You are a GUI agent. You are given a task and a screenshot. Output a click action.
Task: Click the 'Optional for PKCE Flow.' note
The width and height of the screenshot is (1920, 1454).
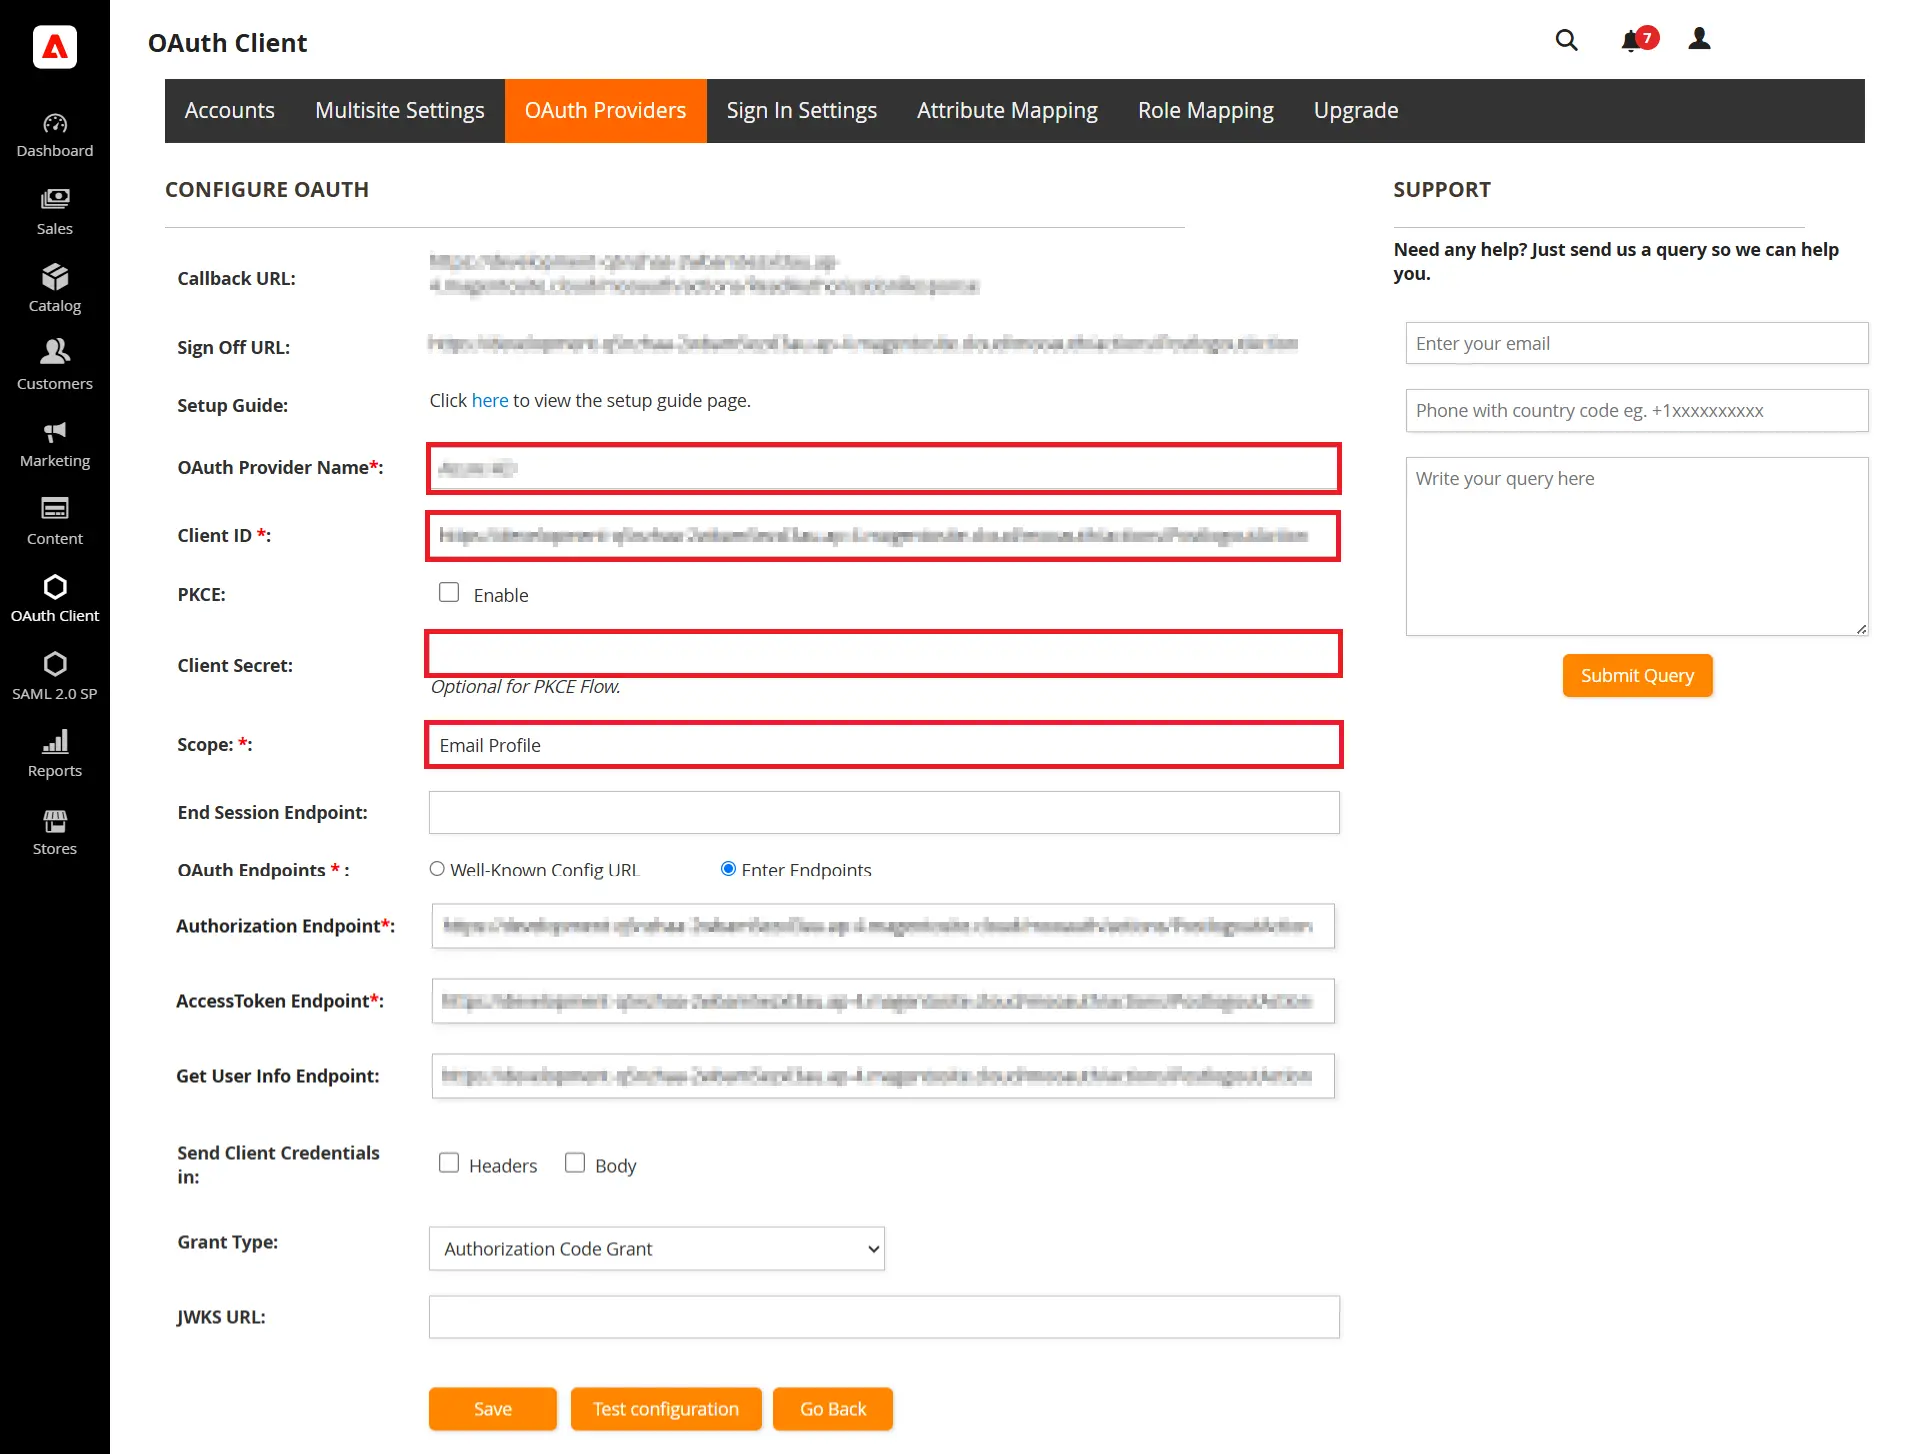526,687
